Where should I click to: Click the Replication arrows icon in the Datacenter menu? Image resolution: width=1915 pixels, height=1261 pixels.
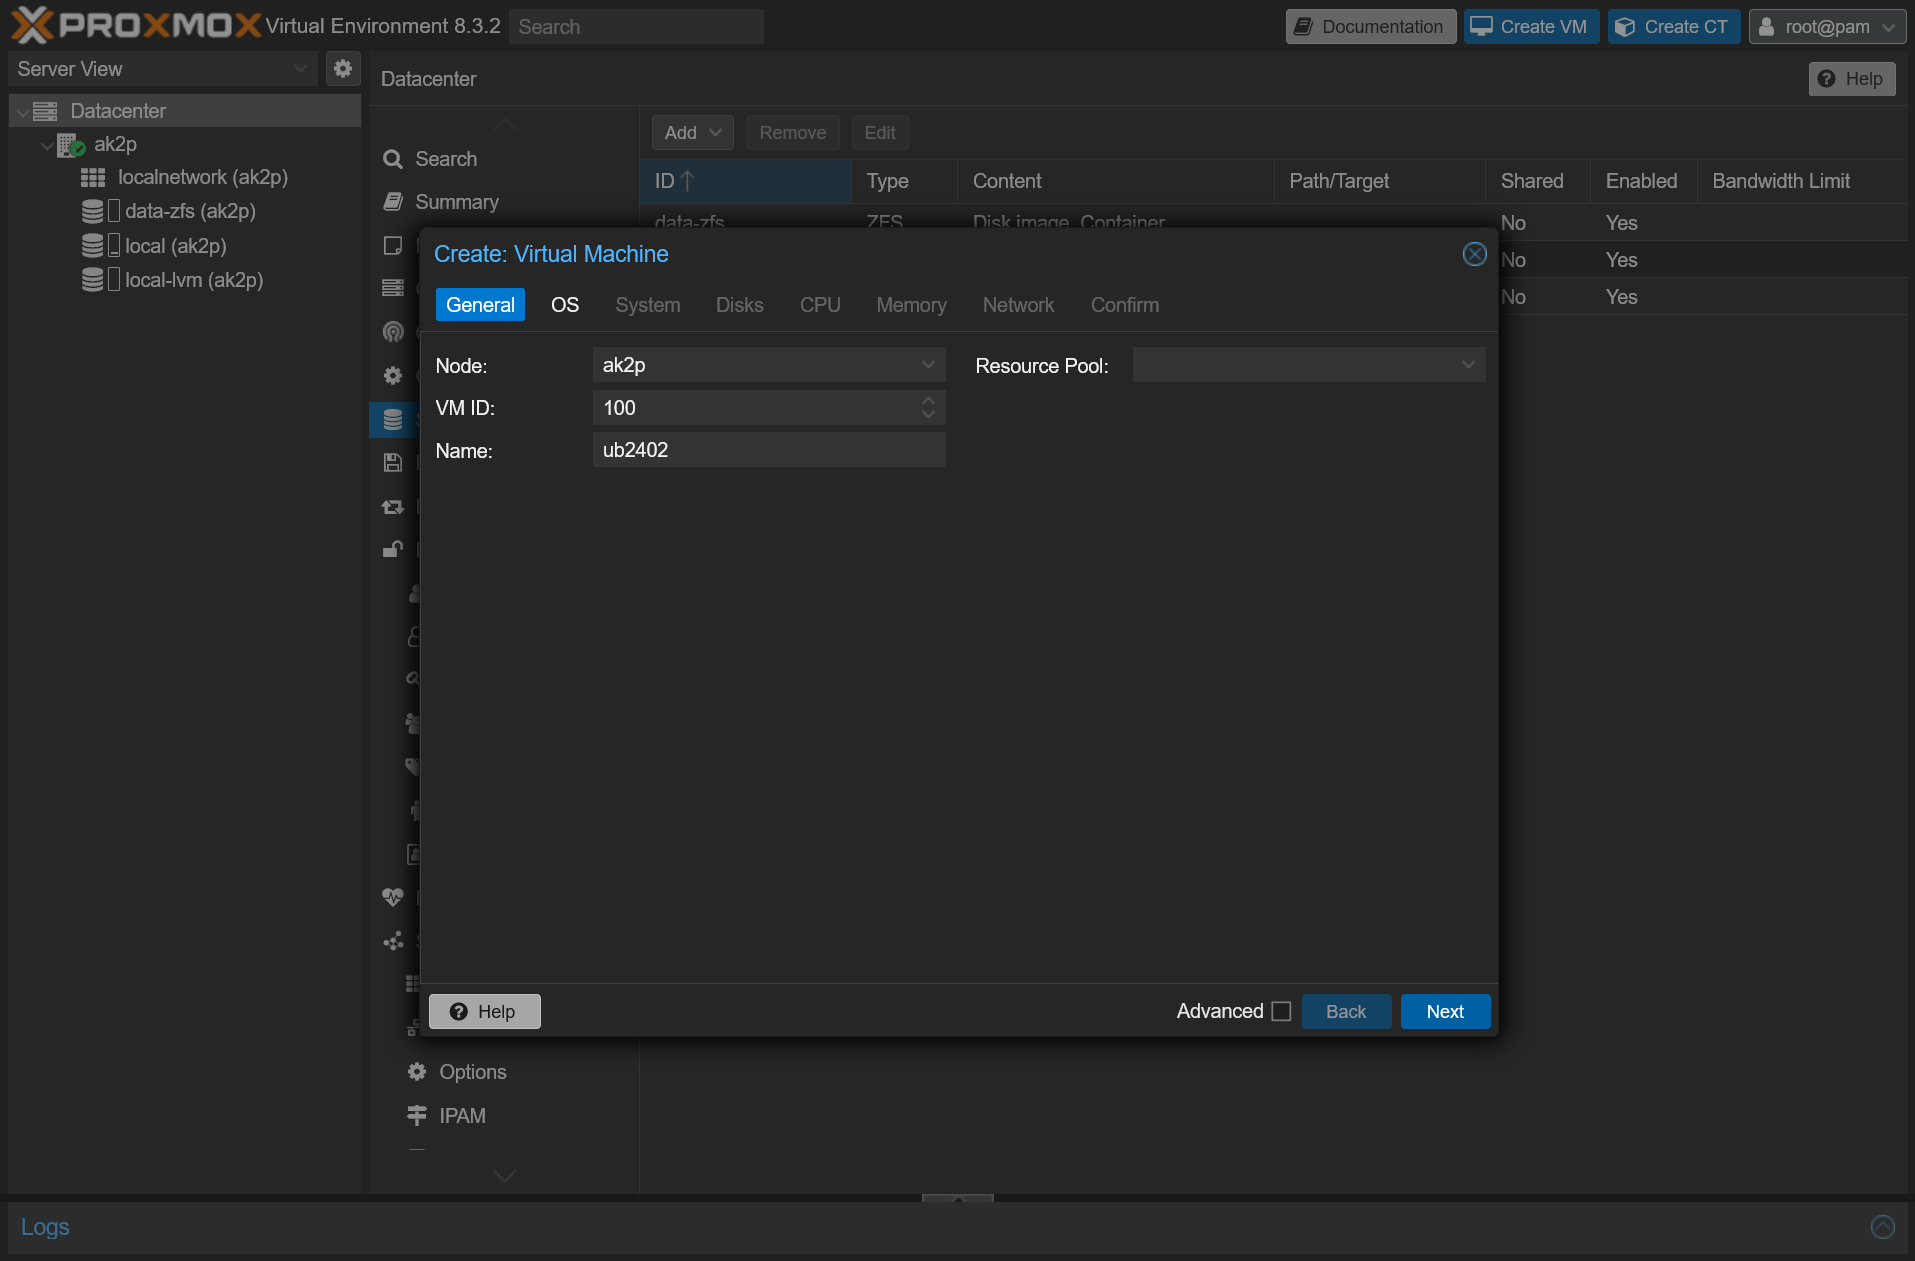click(x=393, y=506)
